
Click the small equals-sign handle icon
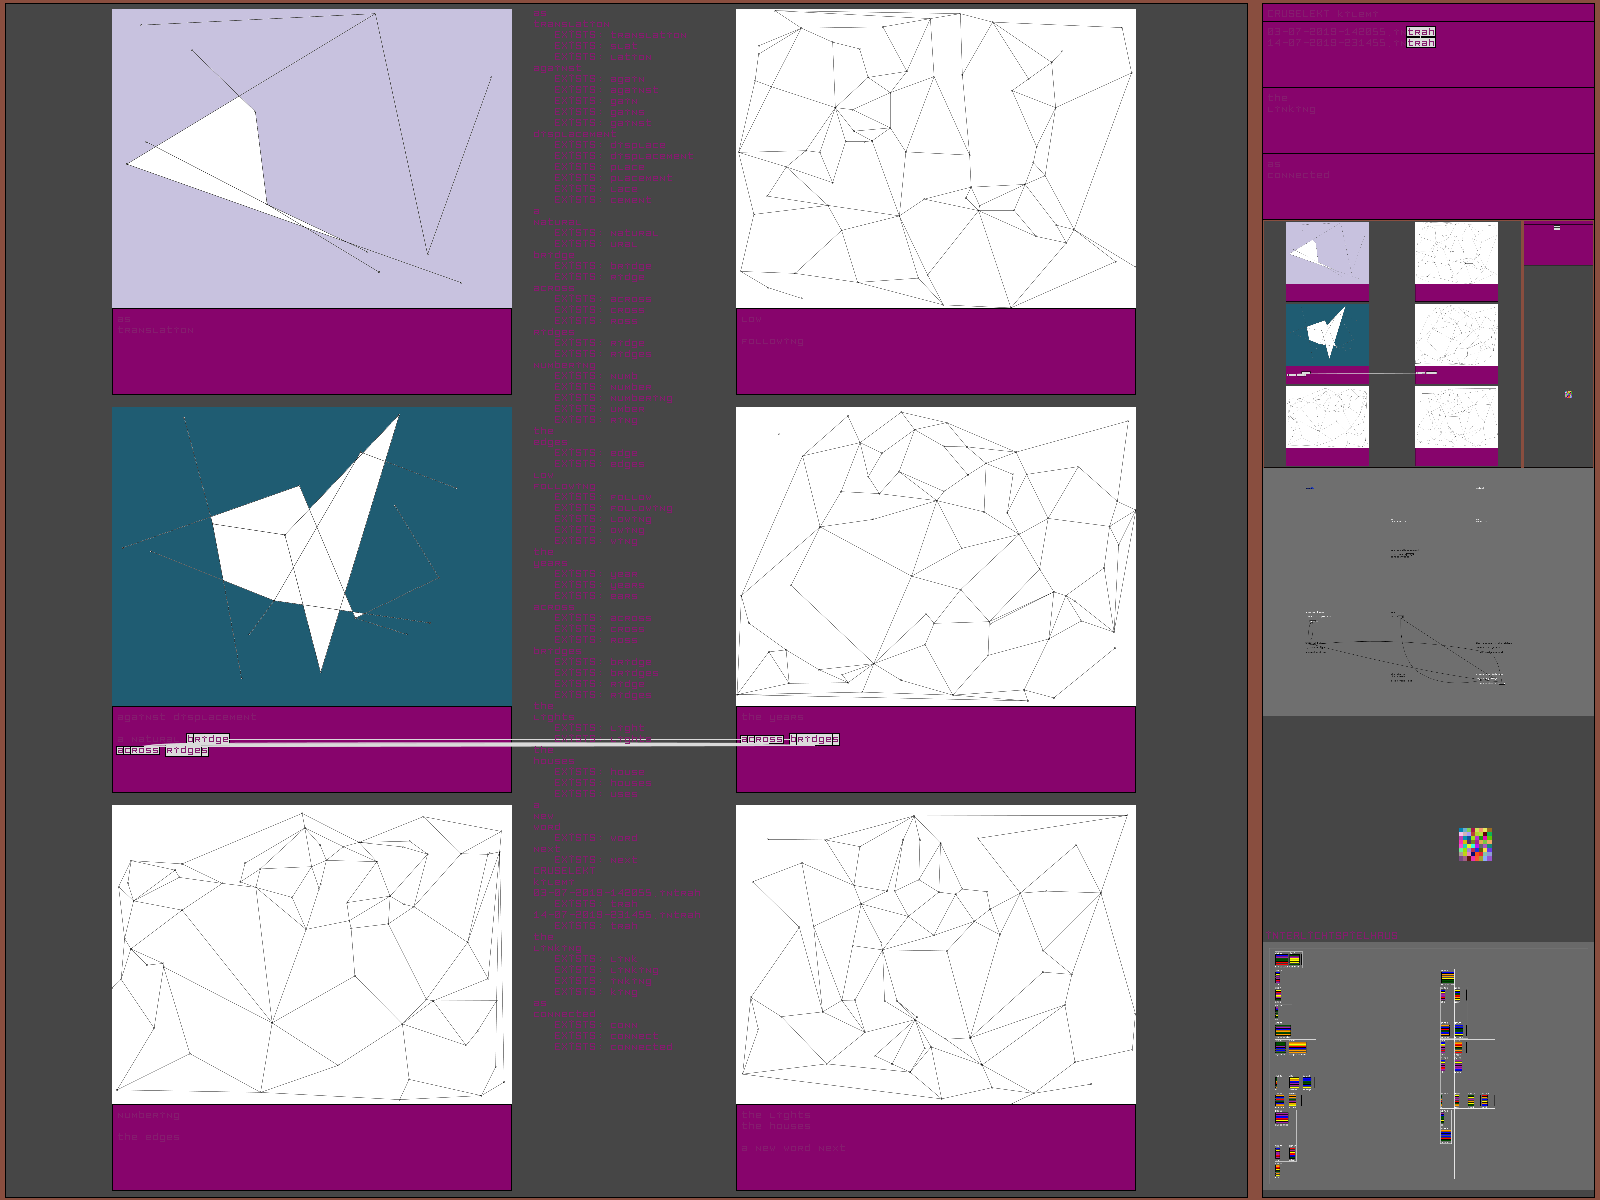pos(1557,229)
